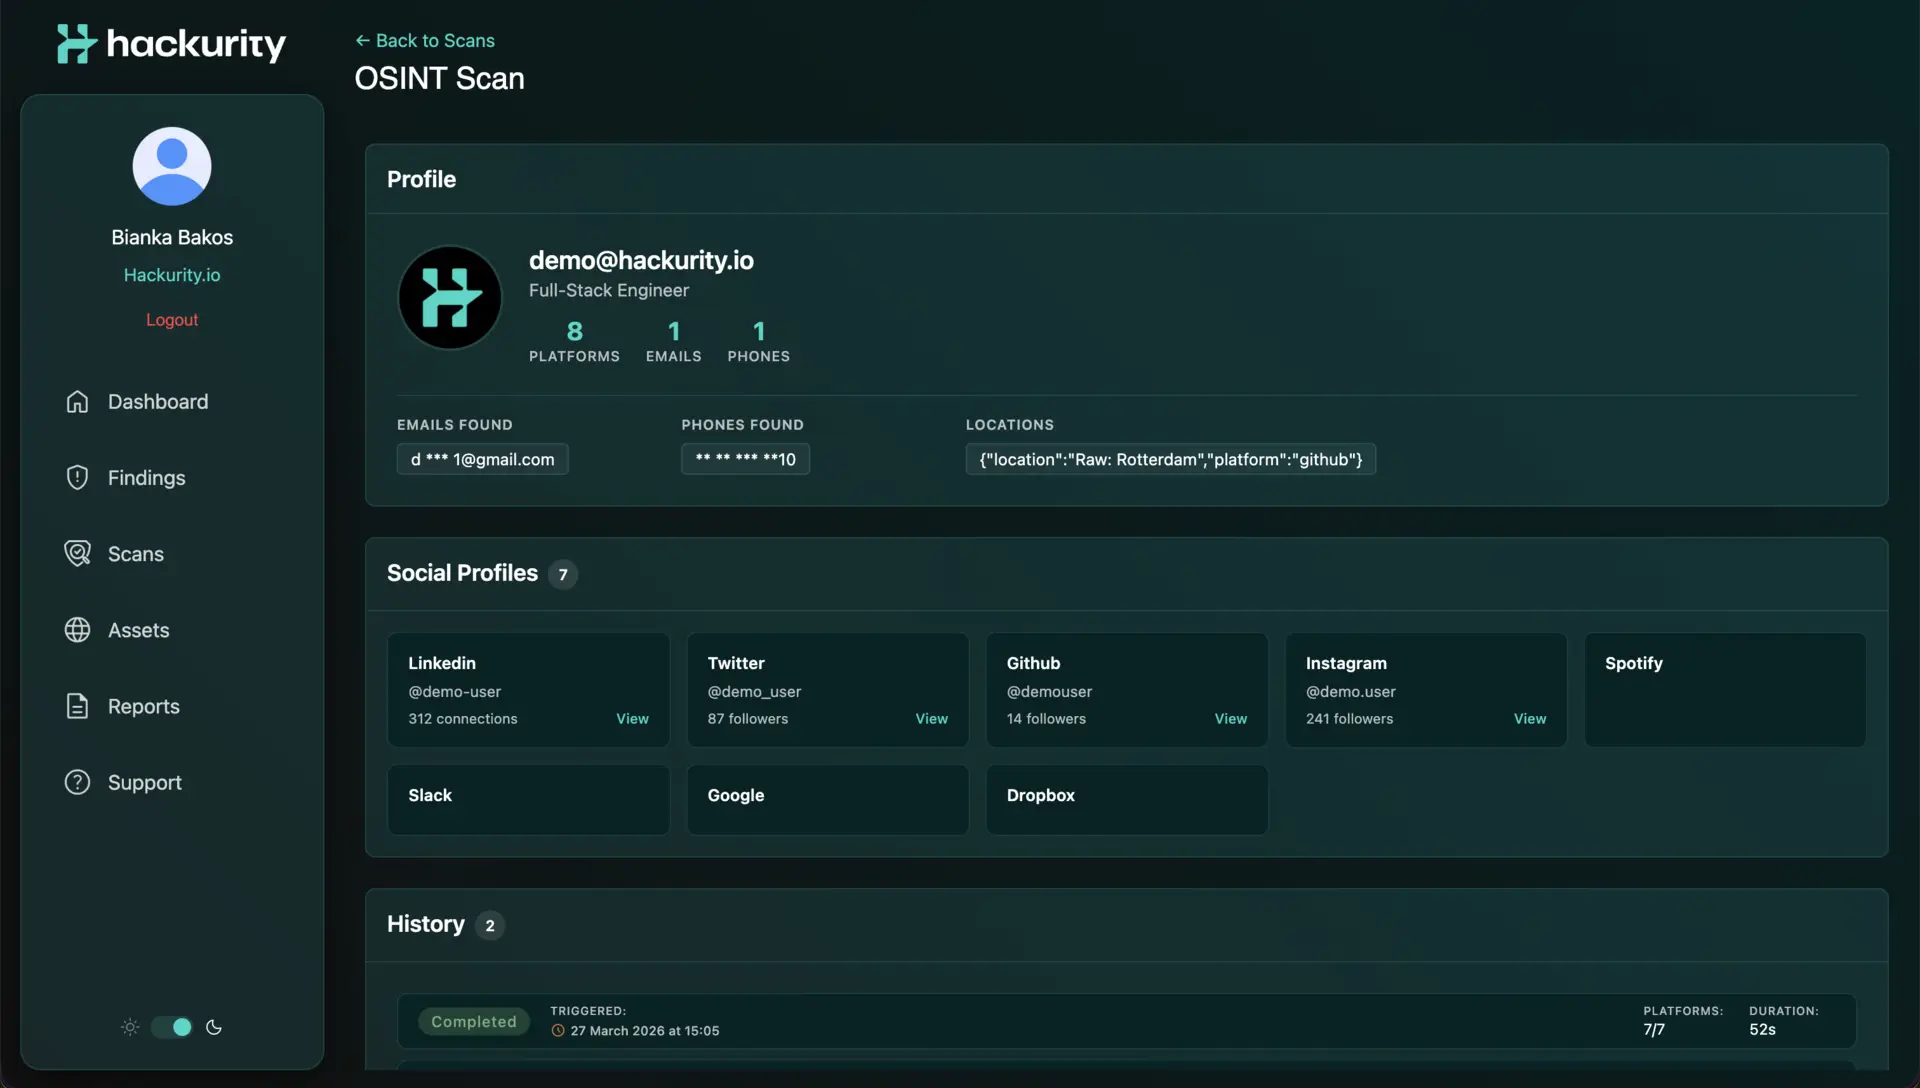Click the 1 Emails stat
Viewport: 1920px width, 1088px height.
673,341
